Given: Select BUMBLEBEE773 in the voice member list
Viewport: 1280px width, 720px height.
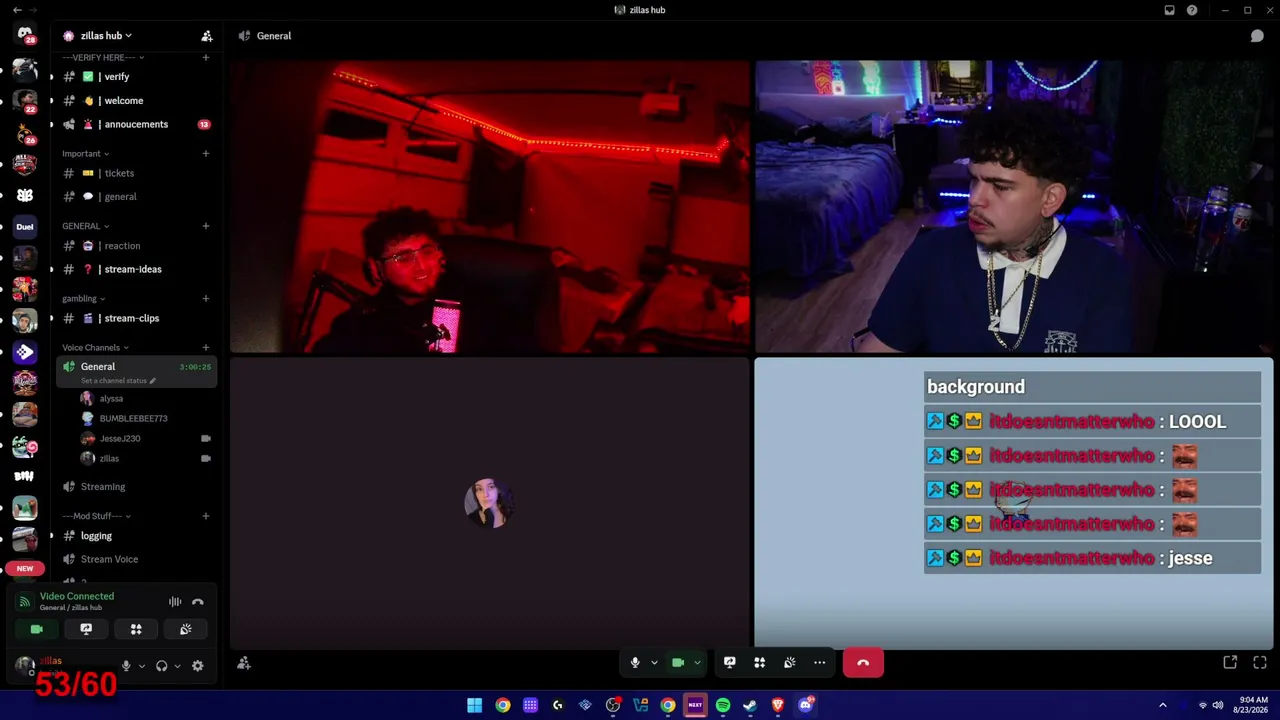Looking at the screenshot, I should 133,418.
